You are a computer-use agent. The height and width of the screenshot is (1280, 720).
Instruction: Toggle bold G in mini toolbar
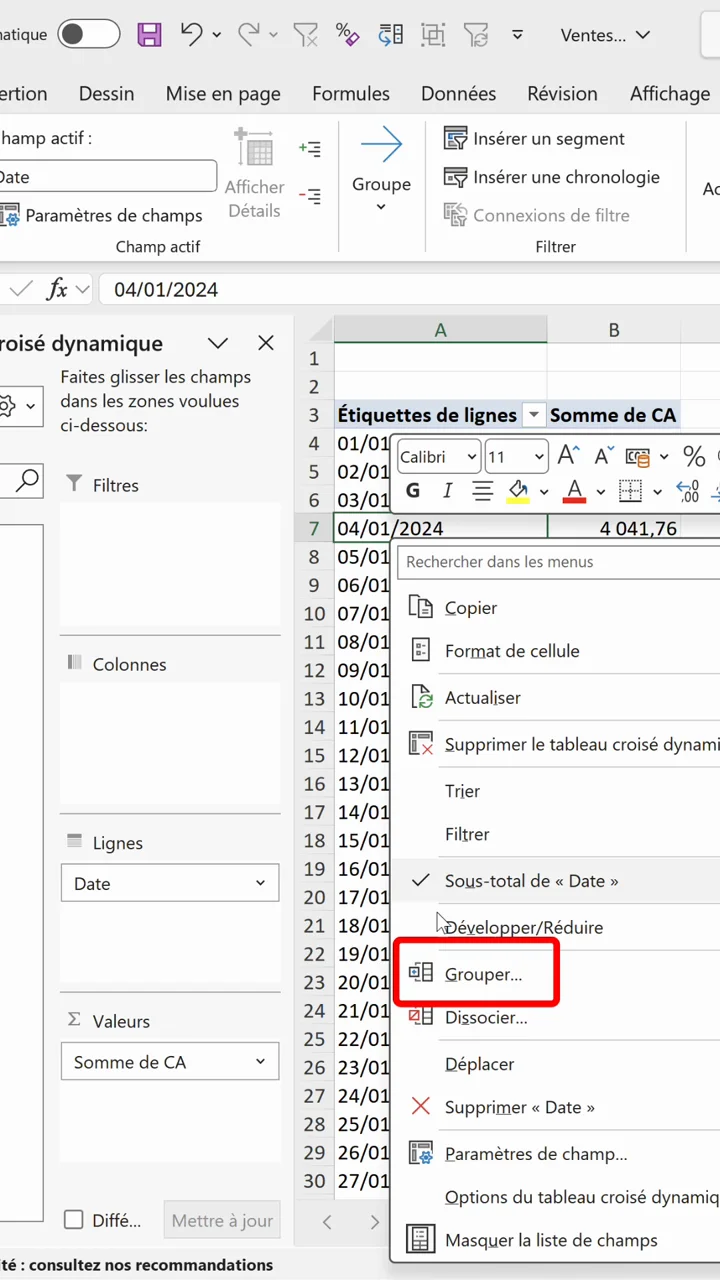click(413, 491)
